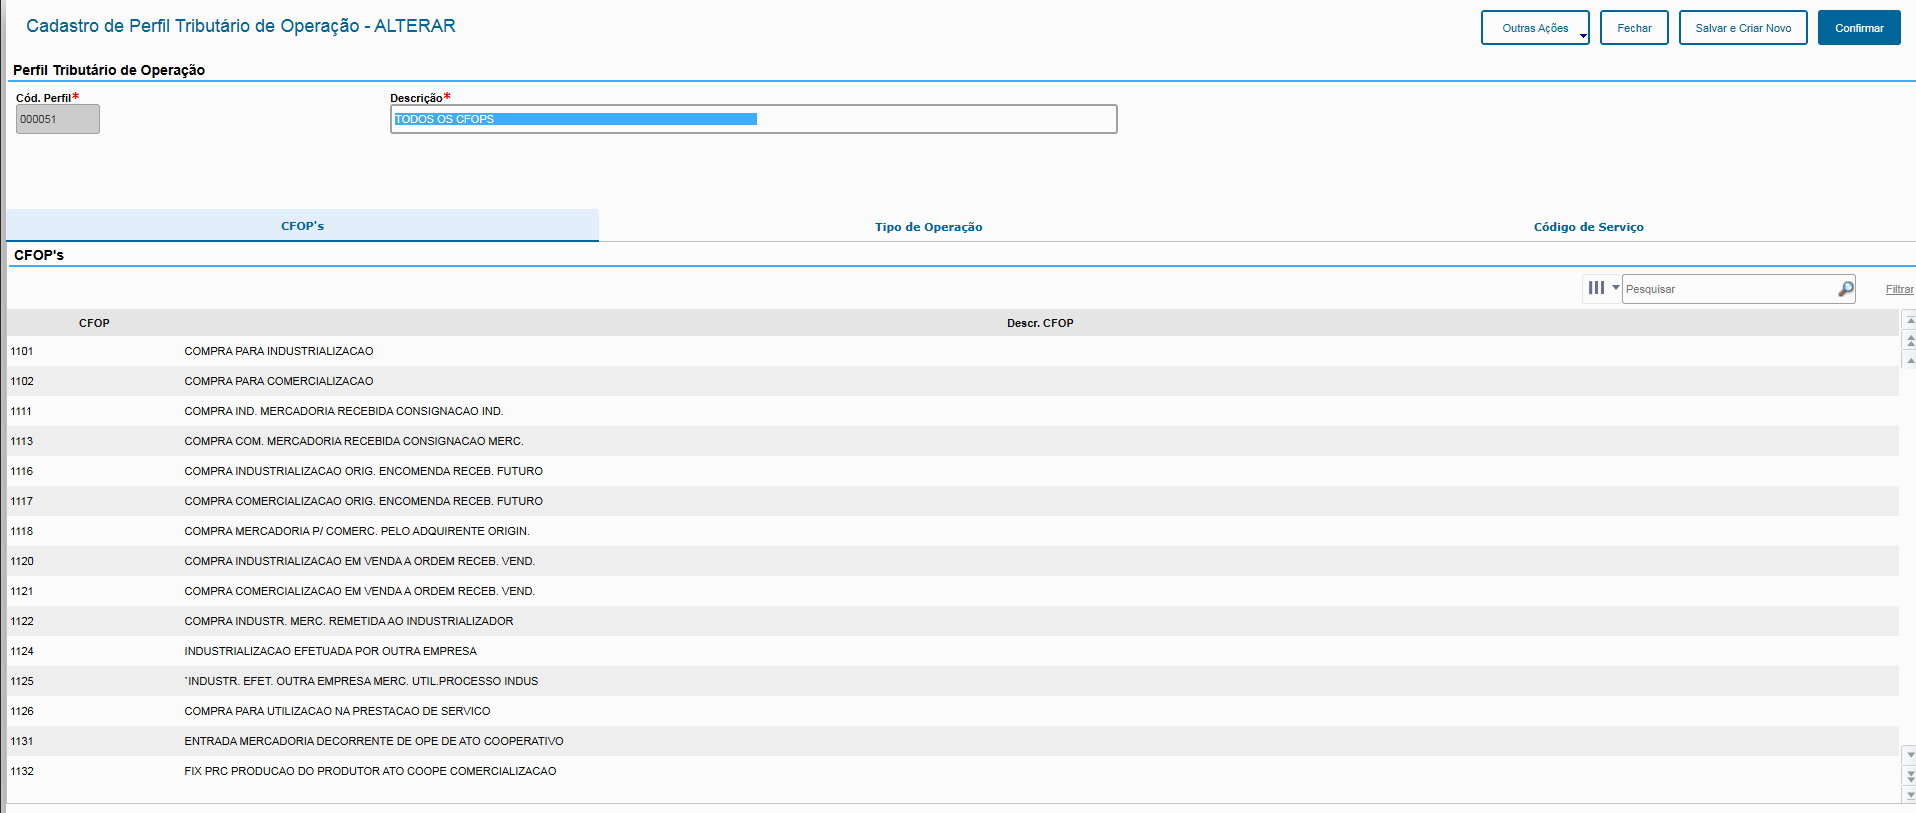Image resolution: width=1916 pixels, height=813 pixels.
Task: Switch to the Tipo de Operação tab
Action: (x=928, y=227)
